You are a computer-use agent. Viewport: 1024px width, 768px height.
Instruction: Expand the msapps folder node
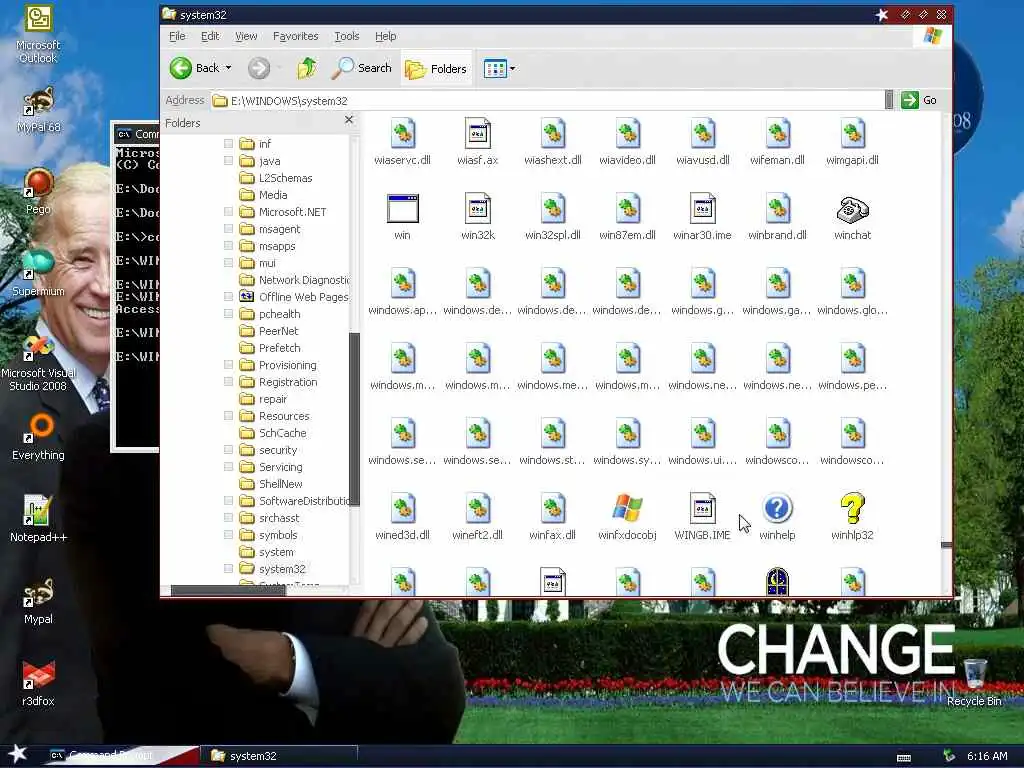point(229,246)
